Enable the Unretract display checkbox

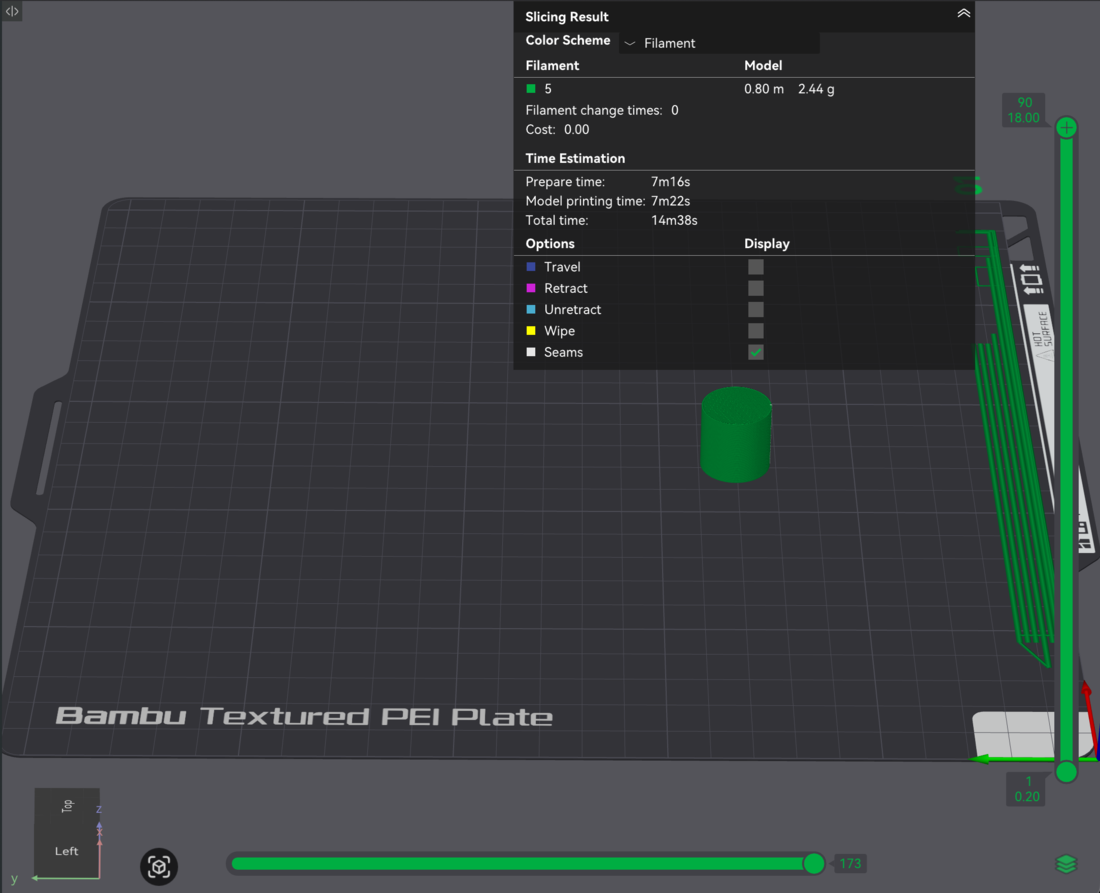point(756,309)
